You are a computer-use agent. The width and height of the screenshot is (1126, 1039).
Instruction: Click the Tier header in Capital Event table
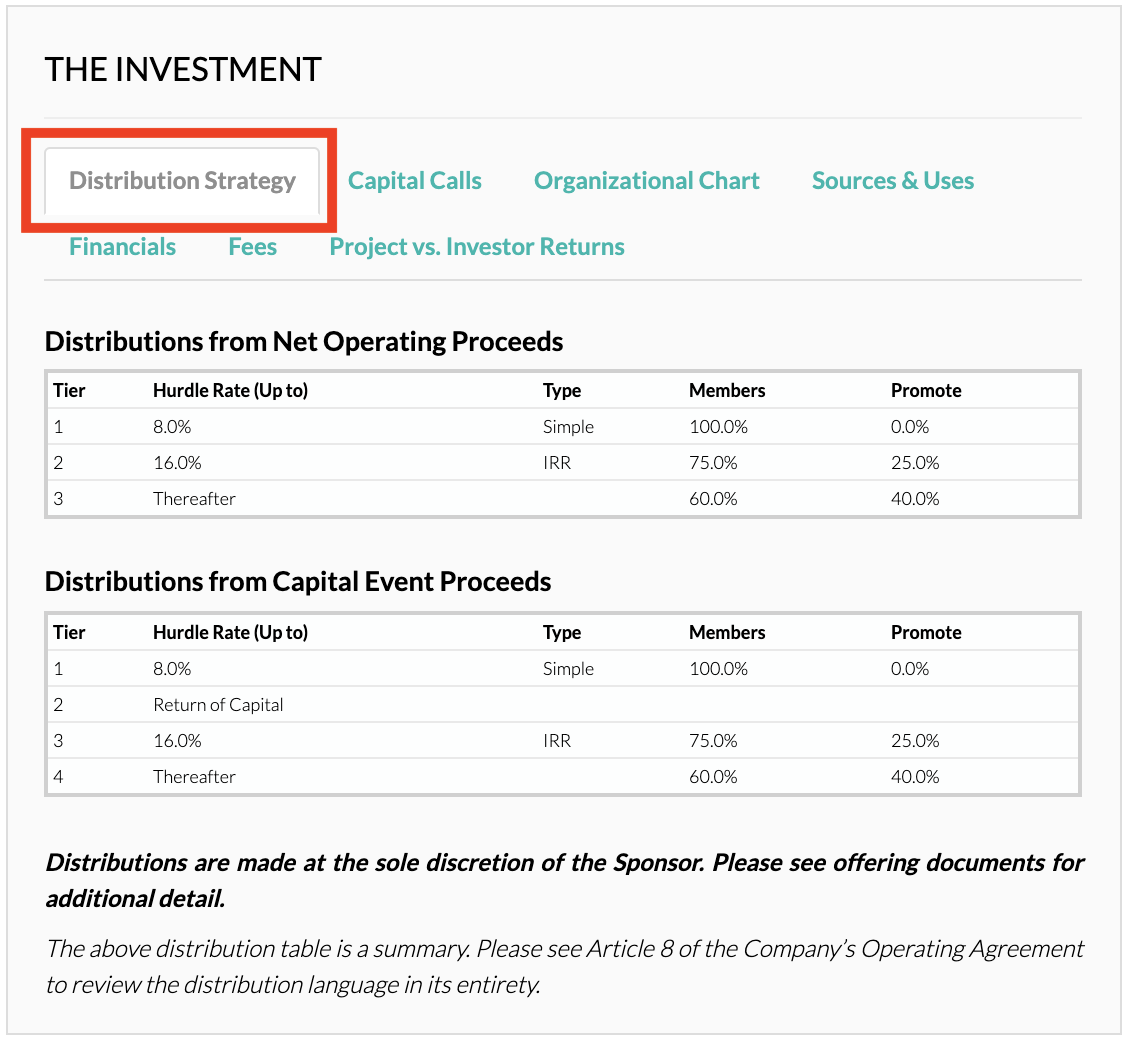pyautogui.click(x=69, y=633)
